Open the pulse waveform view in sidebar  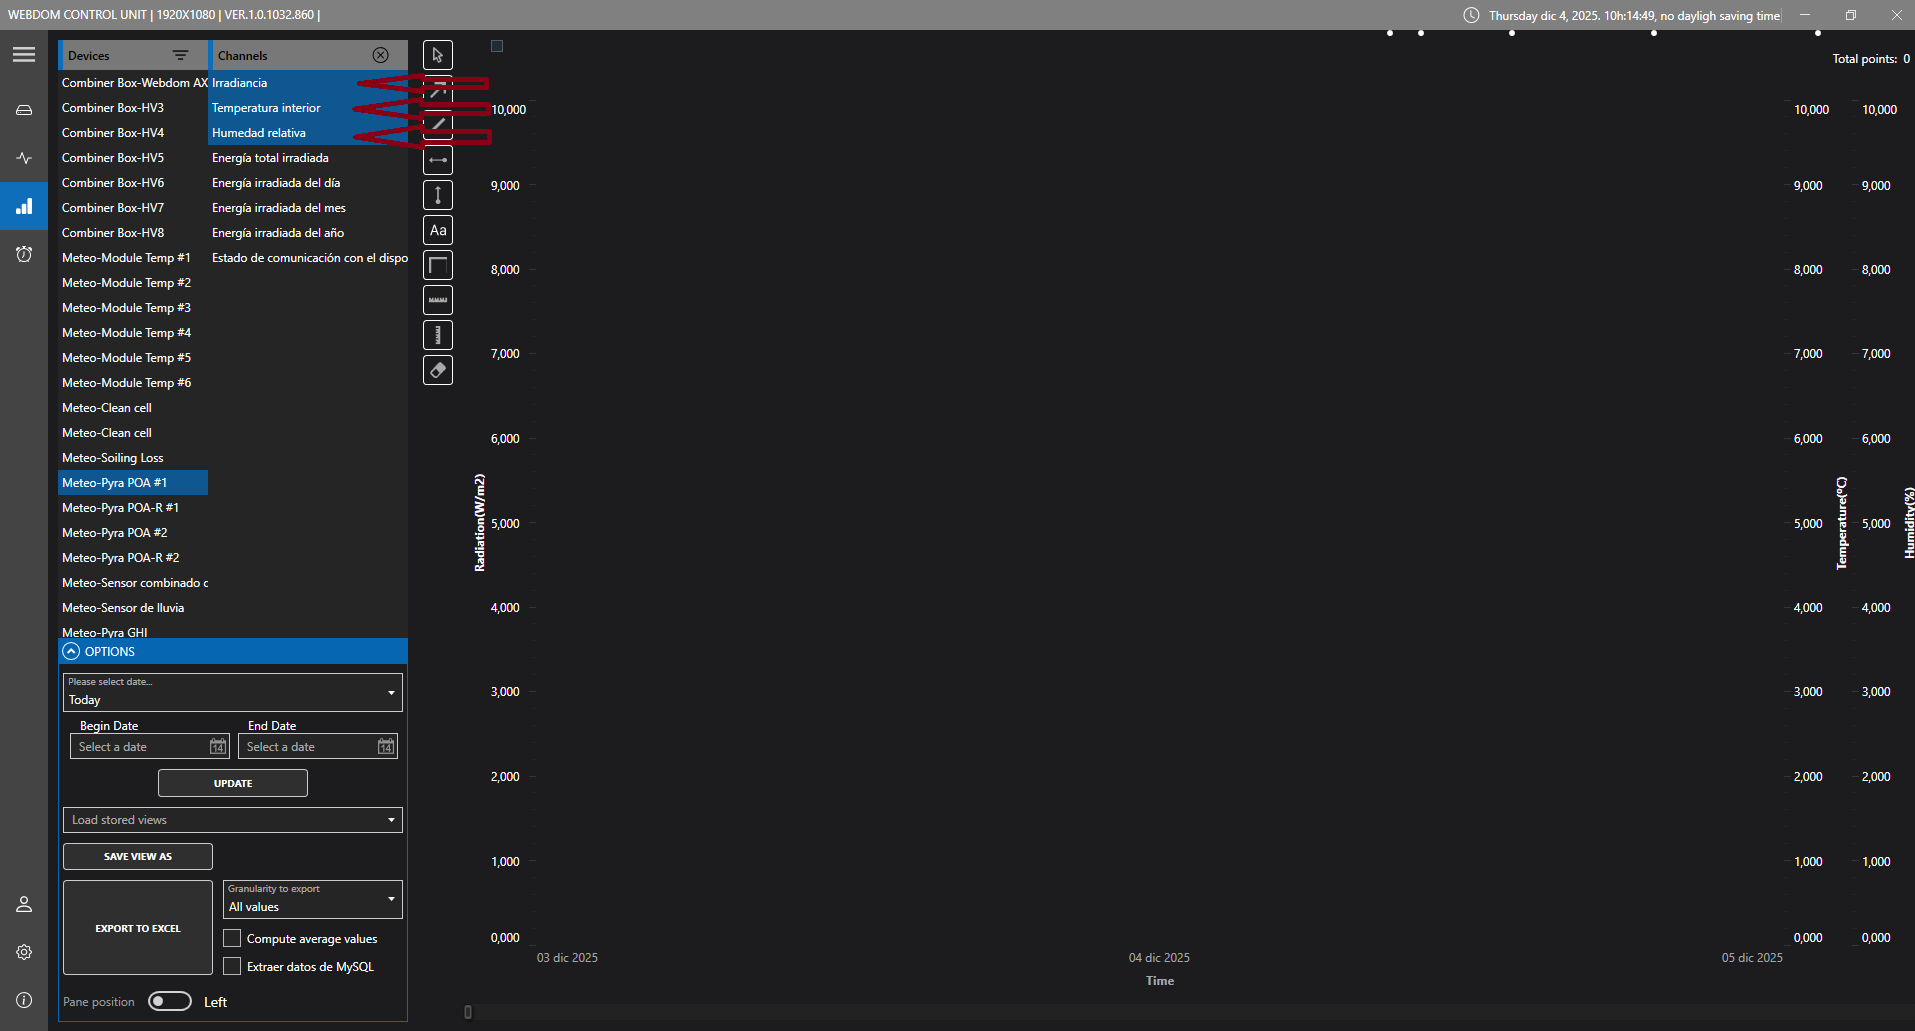click(24, 158)
